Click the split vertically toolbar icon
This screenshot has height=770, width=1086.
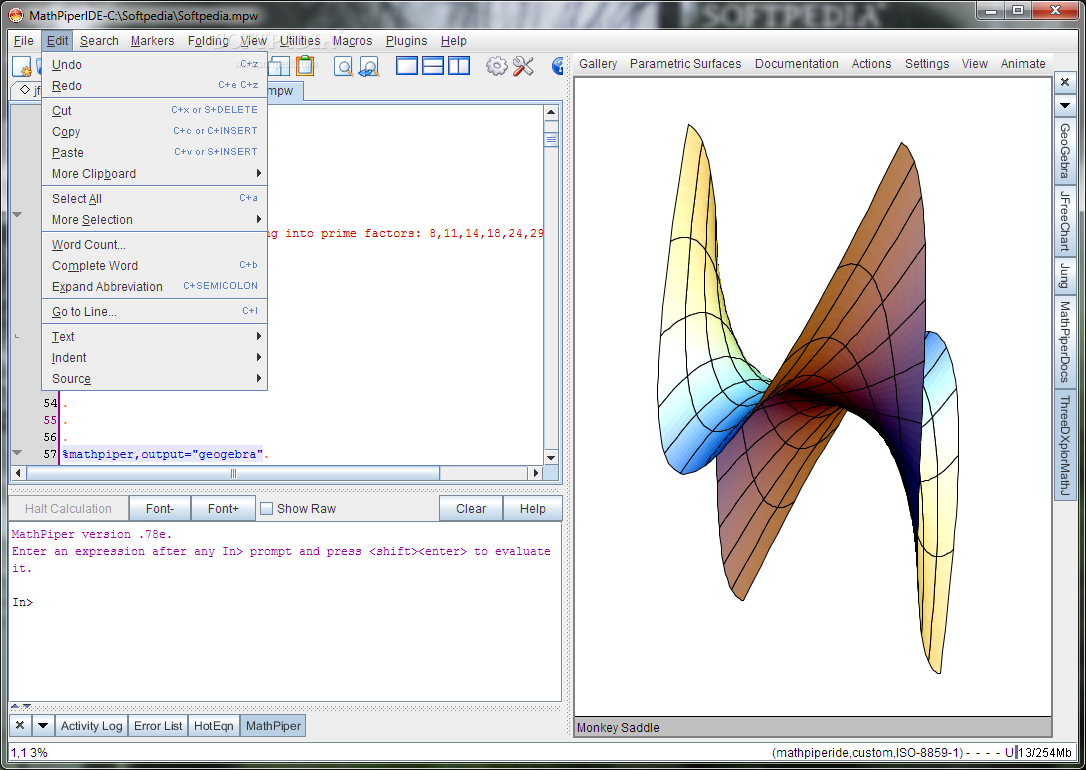click(x=459, y=66)
